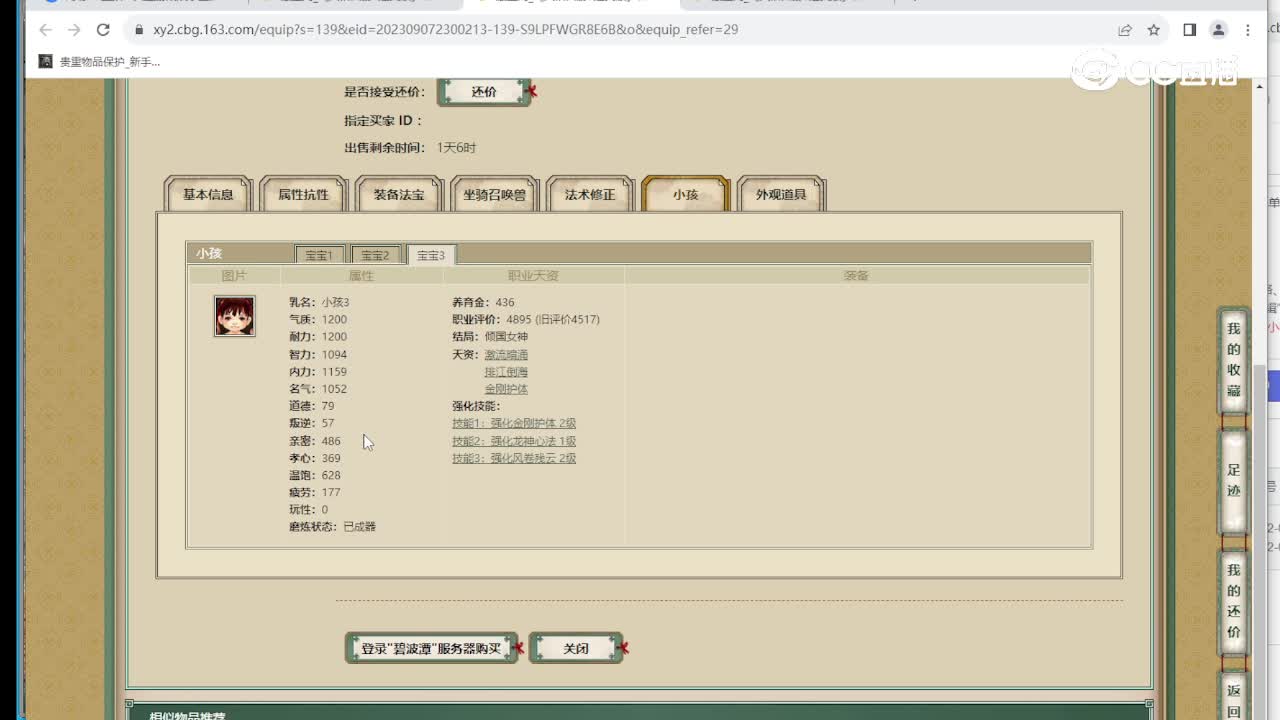The height and width of the screenshot is (720, 1280).
Task: Click the 还价 button
Action: (x=484, y=91)
